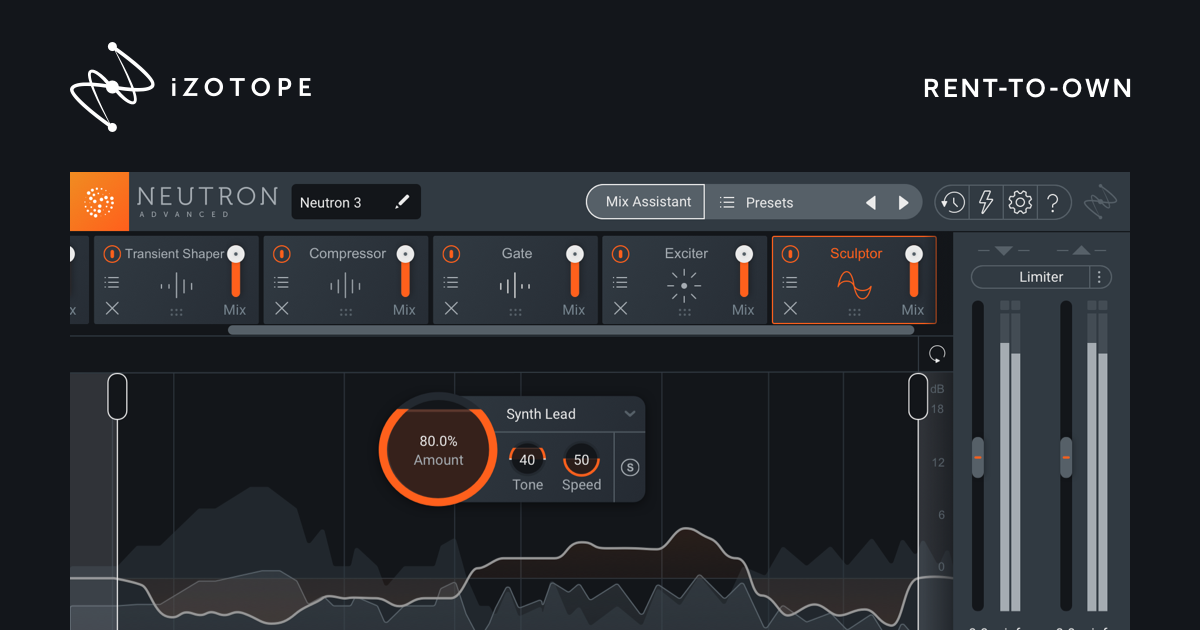
Task: Open the undo history clock icon
Action: (952, 203)
